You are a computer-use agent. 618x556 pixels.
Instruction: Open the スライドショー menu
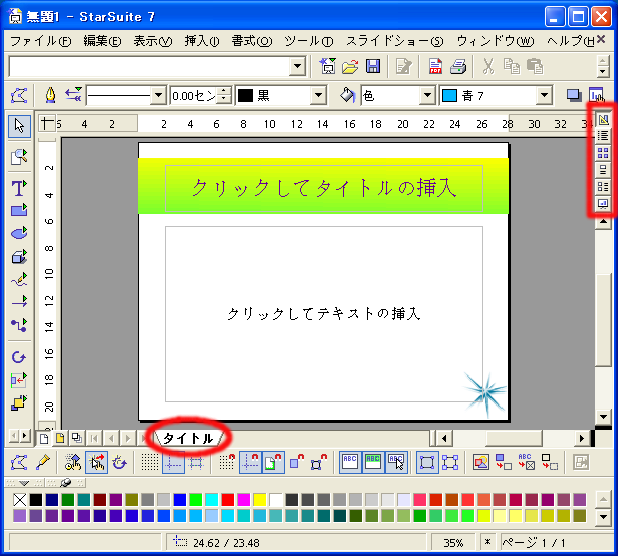pyautogui.click(x=395, y=41)
